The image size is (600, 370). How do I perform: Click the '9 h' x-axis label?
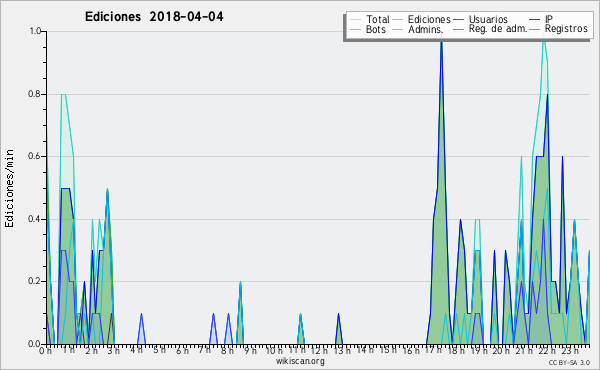250,350
